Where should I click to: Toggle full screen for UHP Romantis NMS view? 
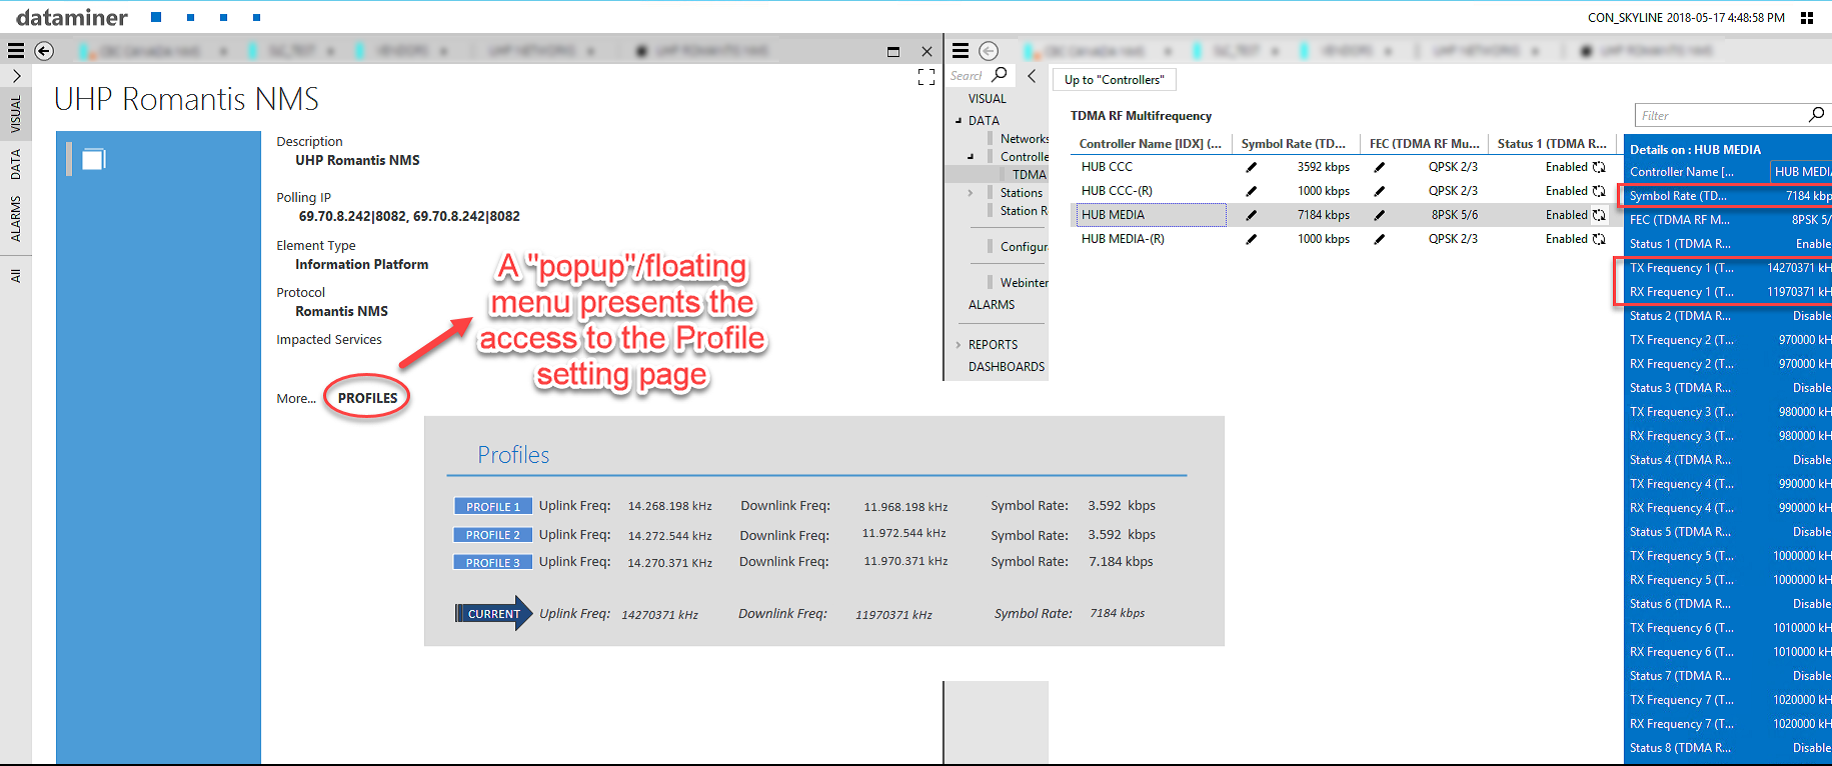click(926, 77)
